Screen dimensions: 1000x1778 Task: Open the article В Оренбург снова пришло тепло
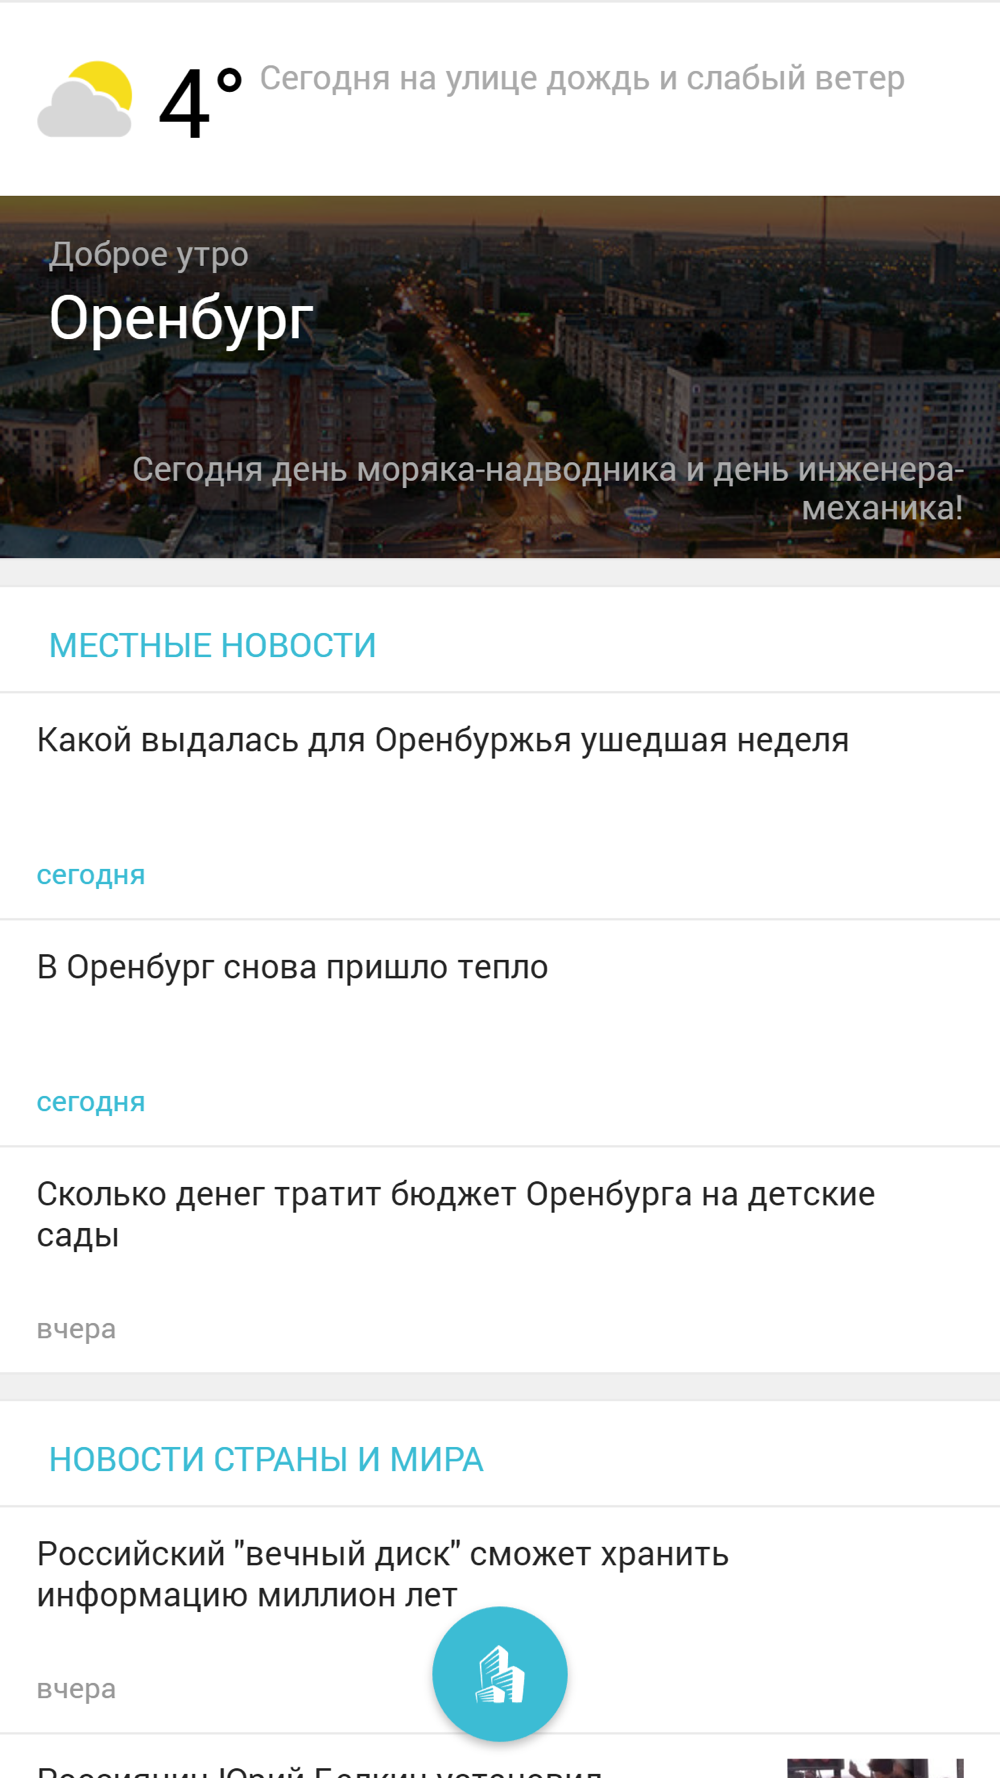pyautogui.click(x=500, y=1033)
